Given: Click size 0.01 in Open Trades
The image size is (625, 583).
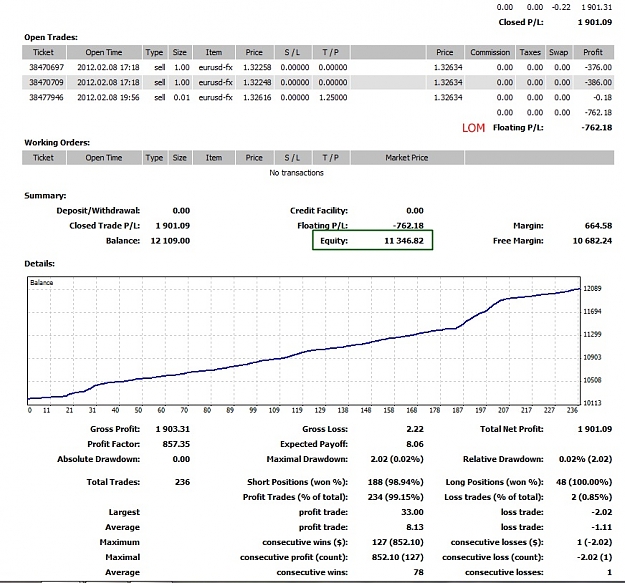Looking at the screenshot, I should click(181, 98).
